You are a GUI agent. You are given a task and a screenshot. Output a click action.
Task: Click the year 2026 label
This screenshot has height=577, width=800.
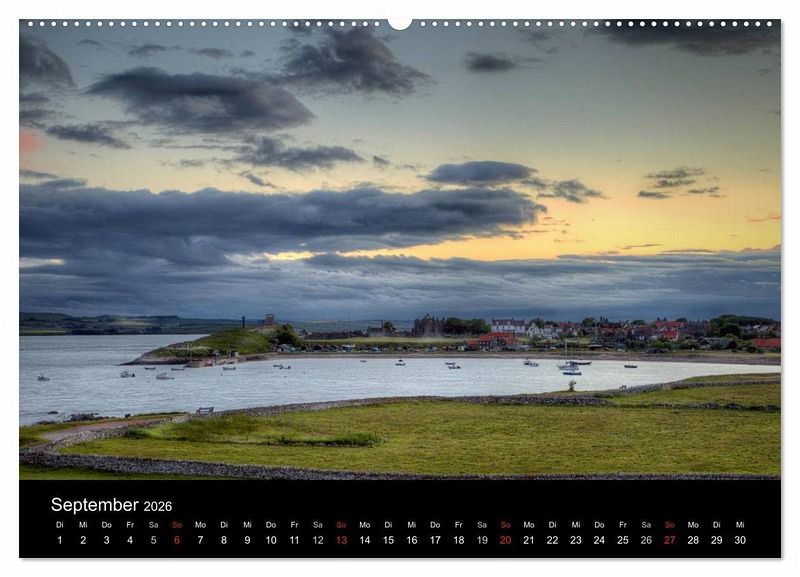[158, 507]
